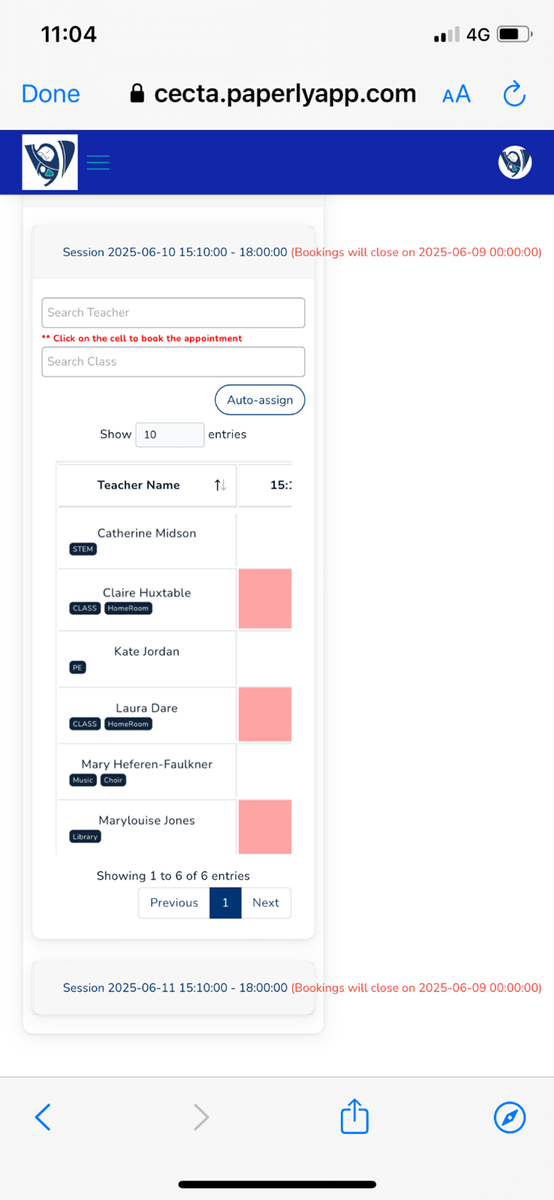Screen dimensions: 554x1200
Task: Focus the Search Teacher field
Action: click(x=173, y=312)
